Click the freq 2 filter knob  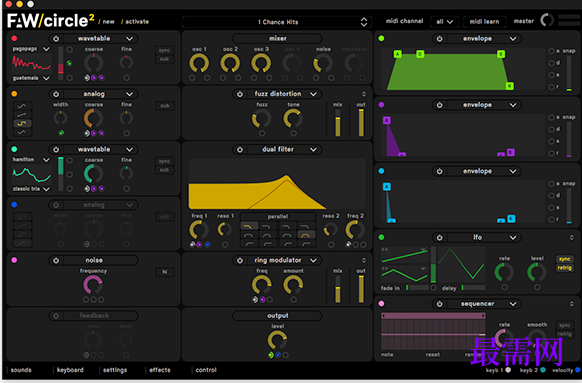coord(355,230)
